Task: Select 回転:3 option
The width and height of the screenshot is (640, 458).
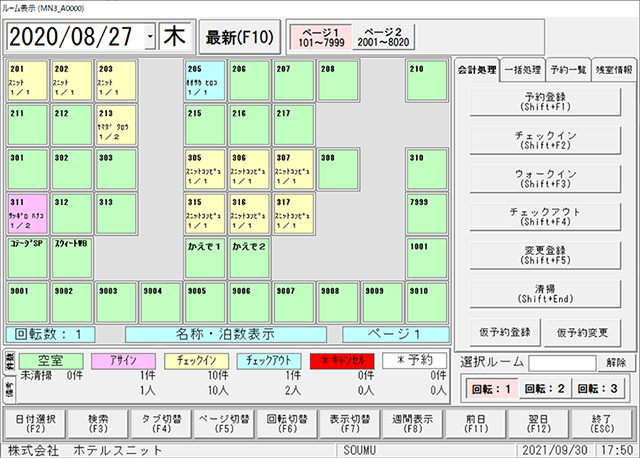Action: 598,389
